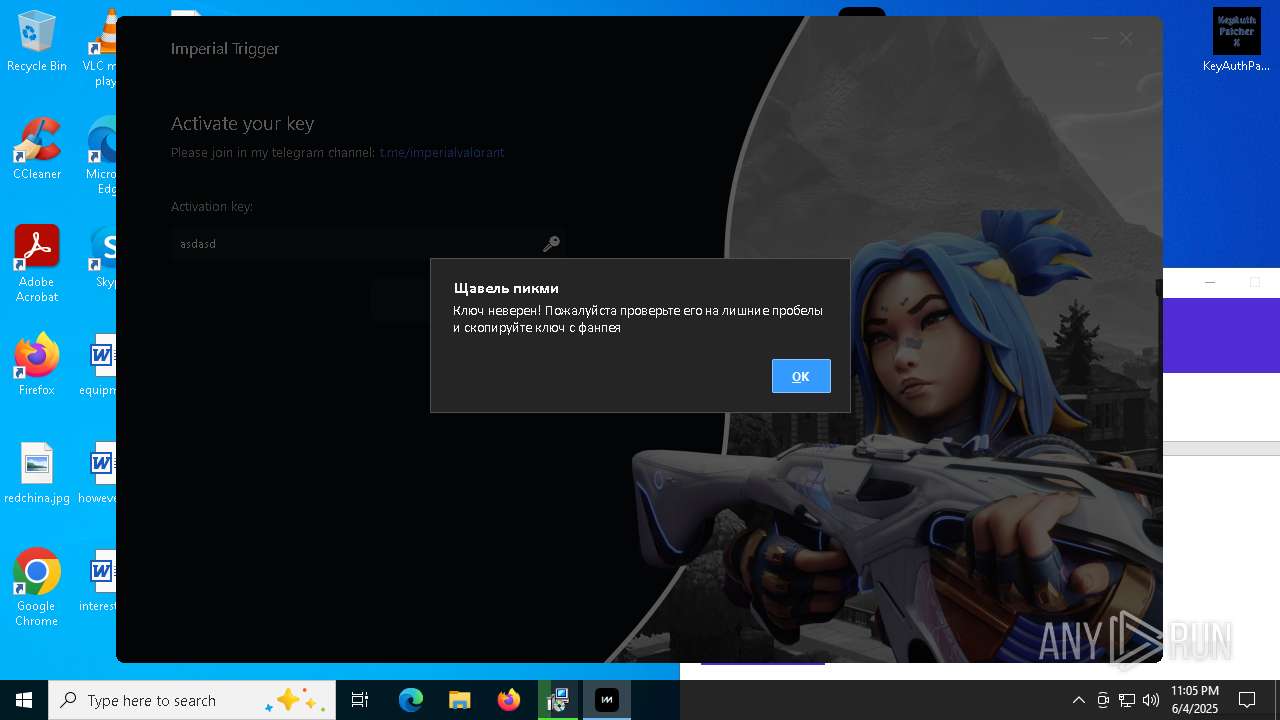
Task: Open File Explorer from taskbar
Action: 459,700
